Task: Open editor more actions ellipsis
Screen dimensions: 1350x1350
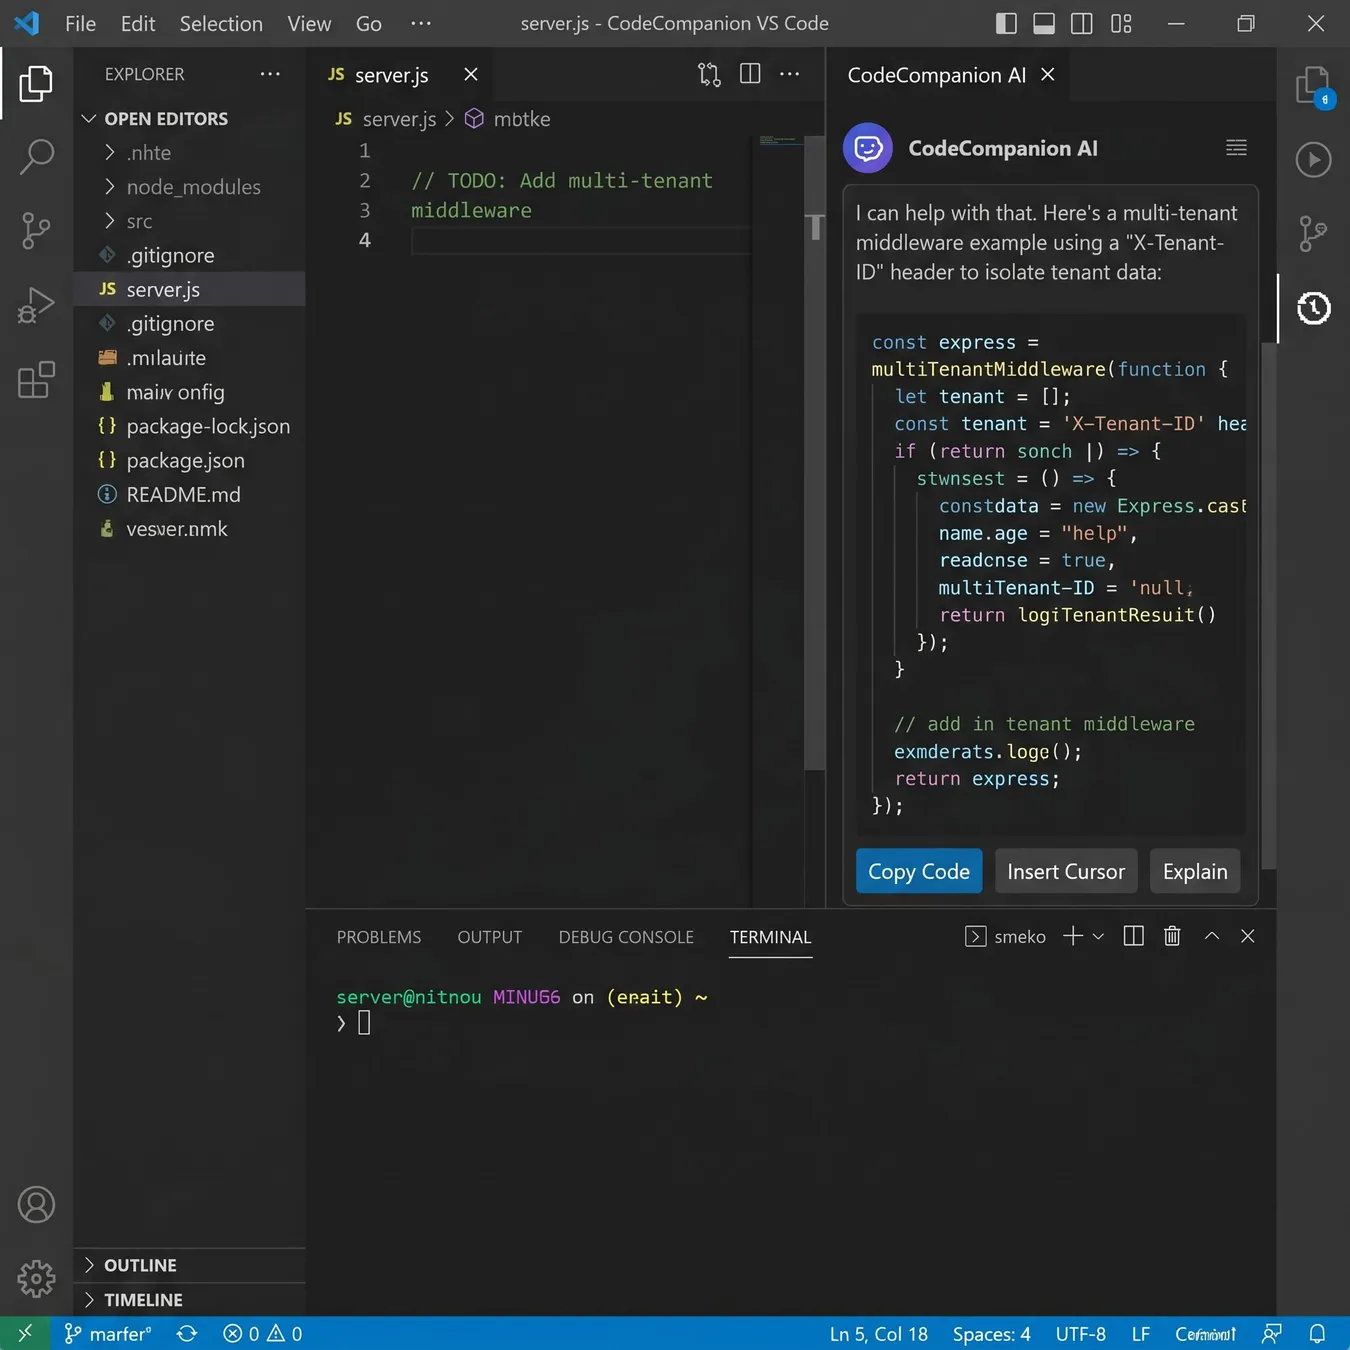Action: 790,74
